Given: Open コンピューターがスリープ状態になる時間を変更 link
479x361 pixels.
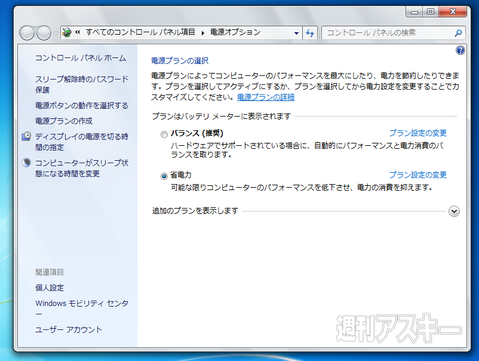Looking at the screenshot, I should 82,168.
